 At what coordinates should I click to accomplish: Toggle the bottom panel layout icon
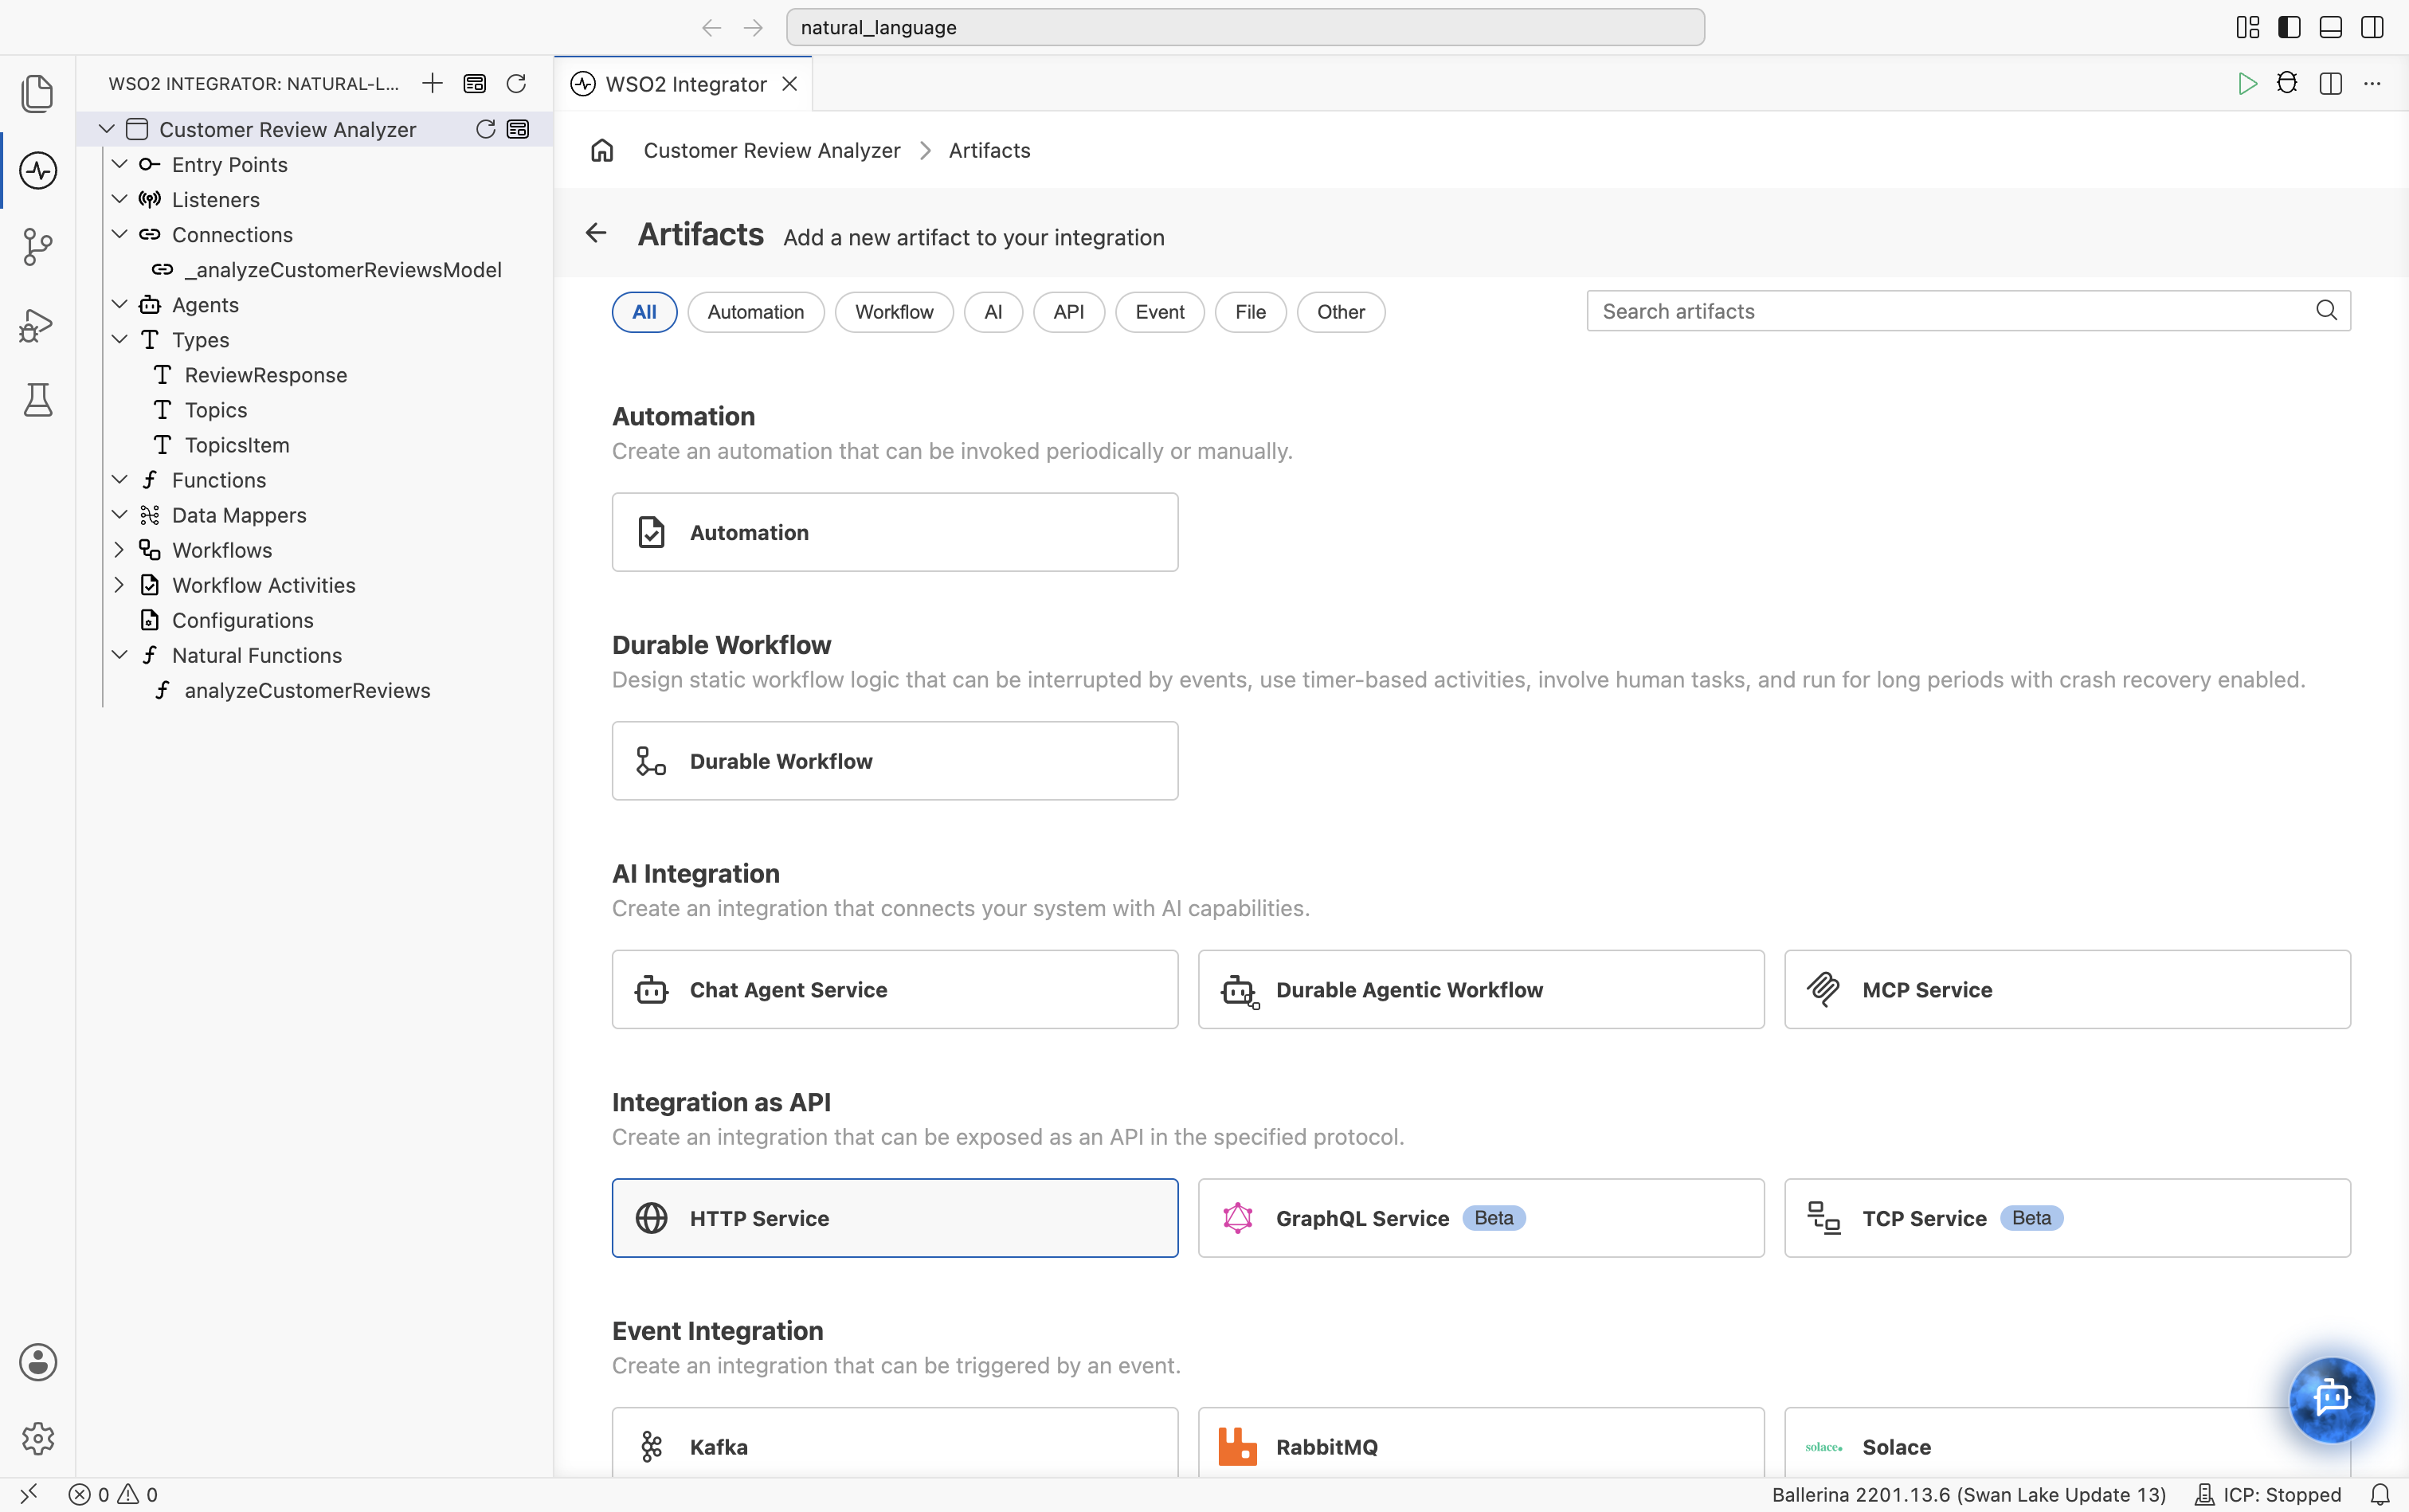coord(2330,27)
